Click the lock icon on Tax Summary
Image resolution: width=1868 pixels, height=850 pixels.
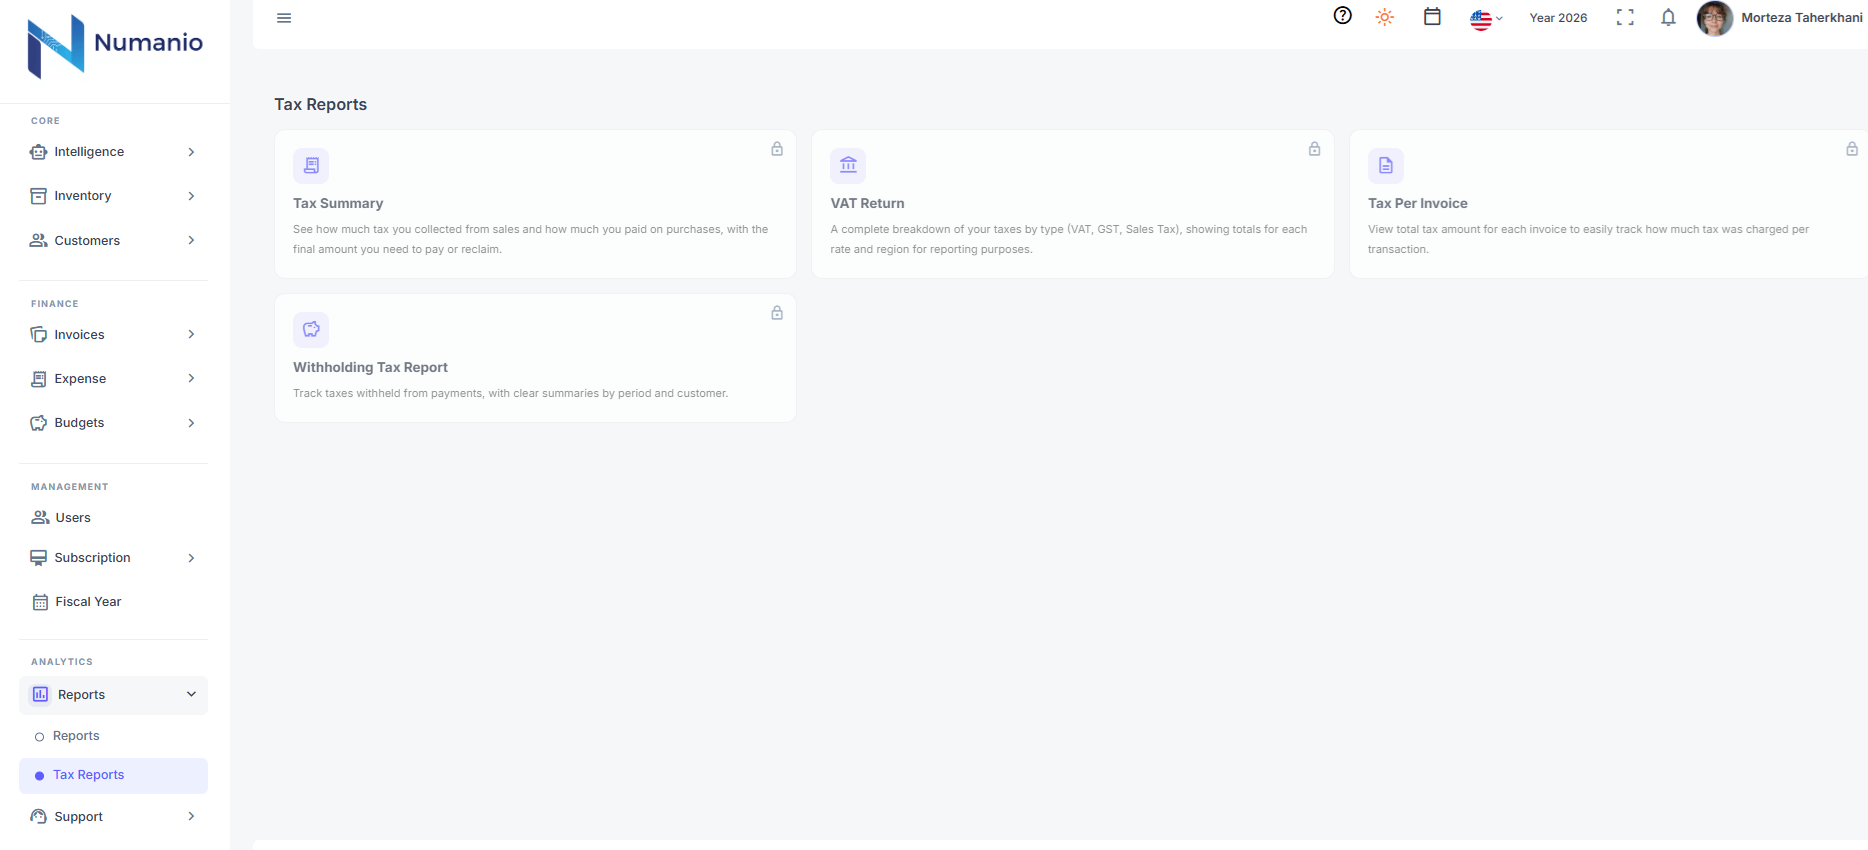777,149
